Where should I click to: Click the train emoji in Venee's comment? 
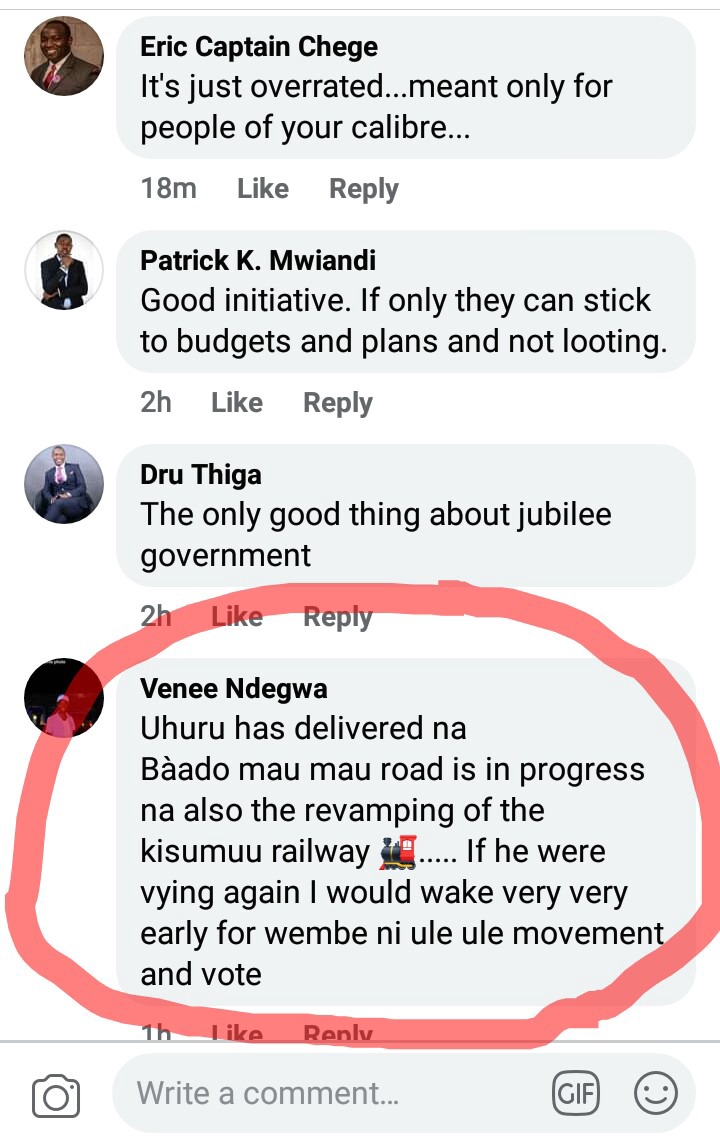coord(398,852)
